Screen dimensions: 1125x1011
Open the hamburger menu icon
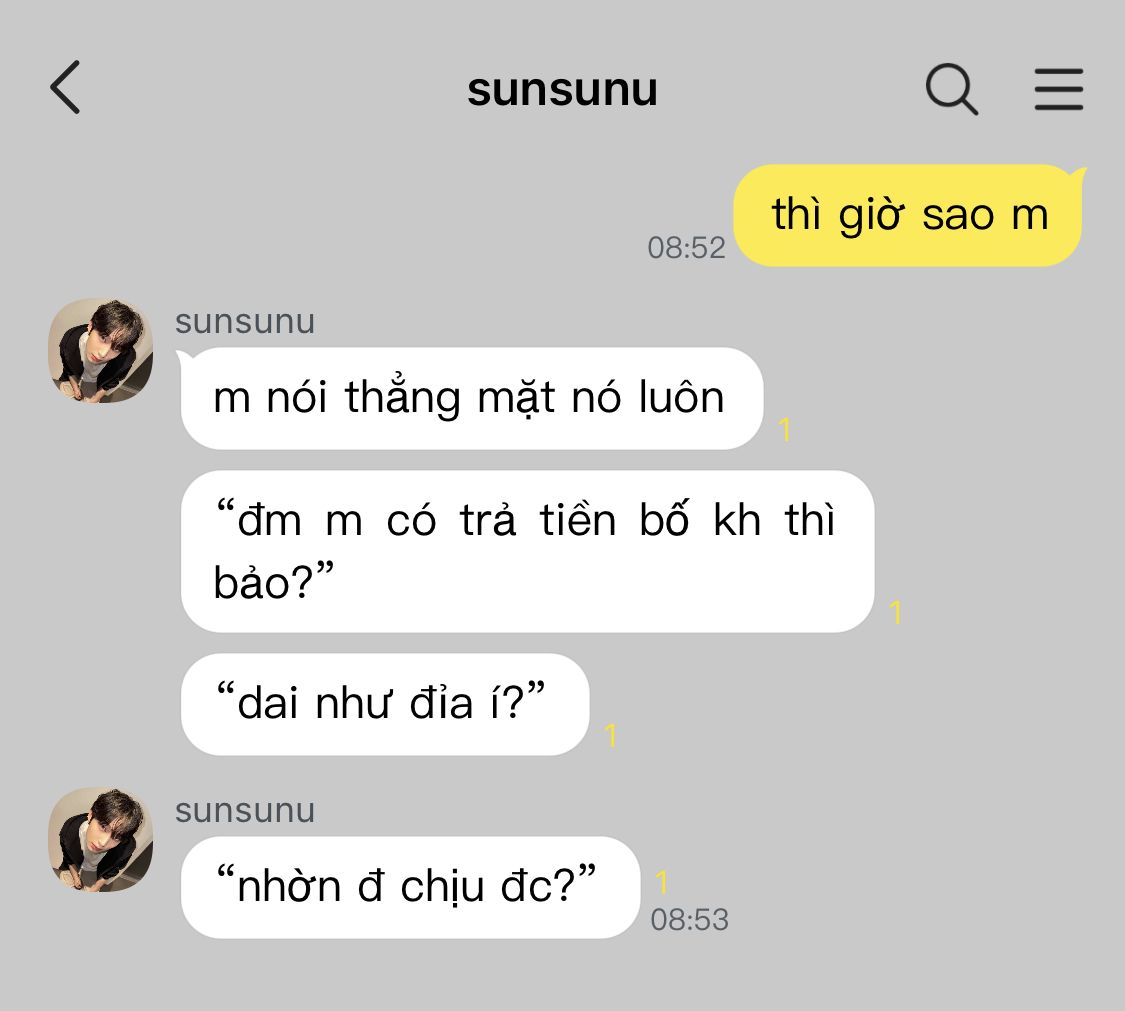coord(1058,89)
